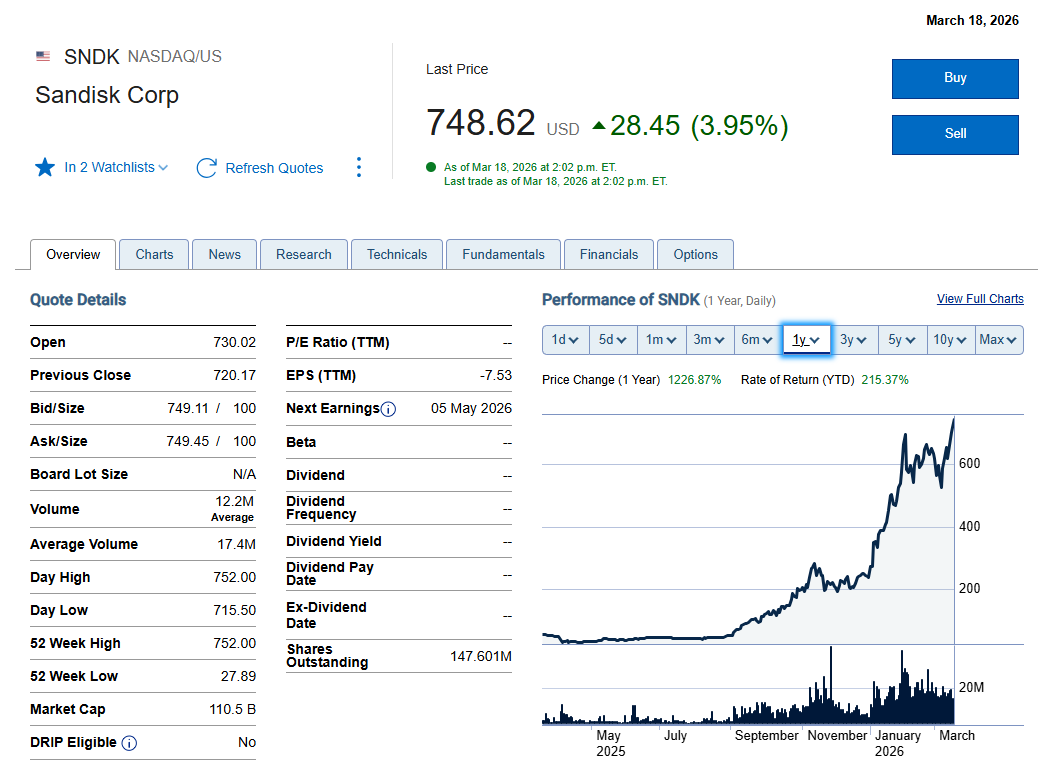Screen dimensions: 1038x764
Task: Click the Day Low value 715.50
Action: [234, 610]
